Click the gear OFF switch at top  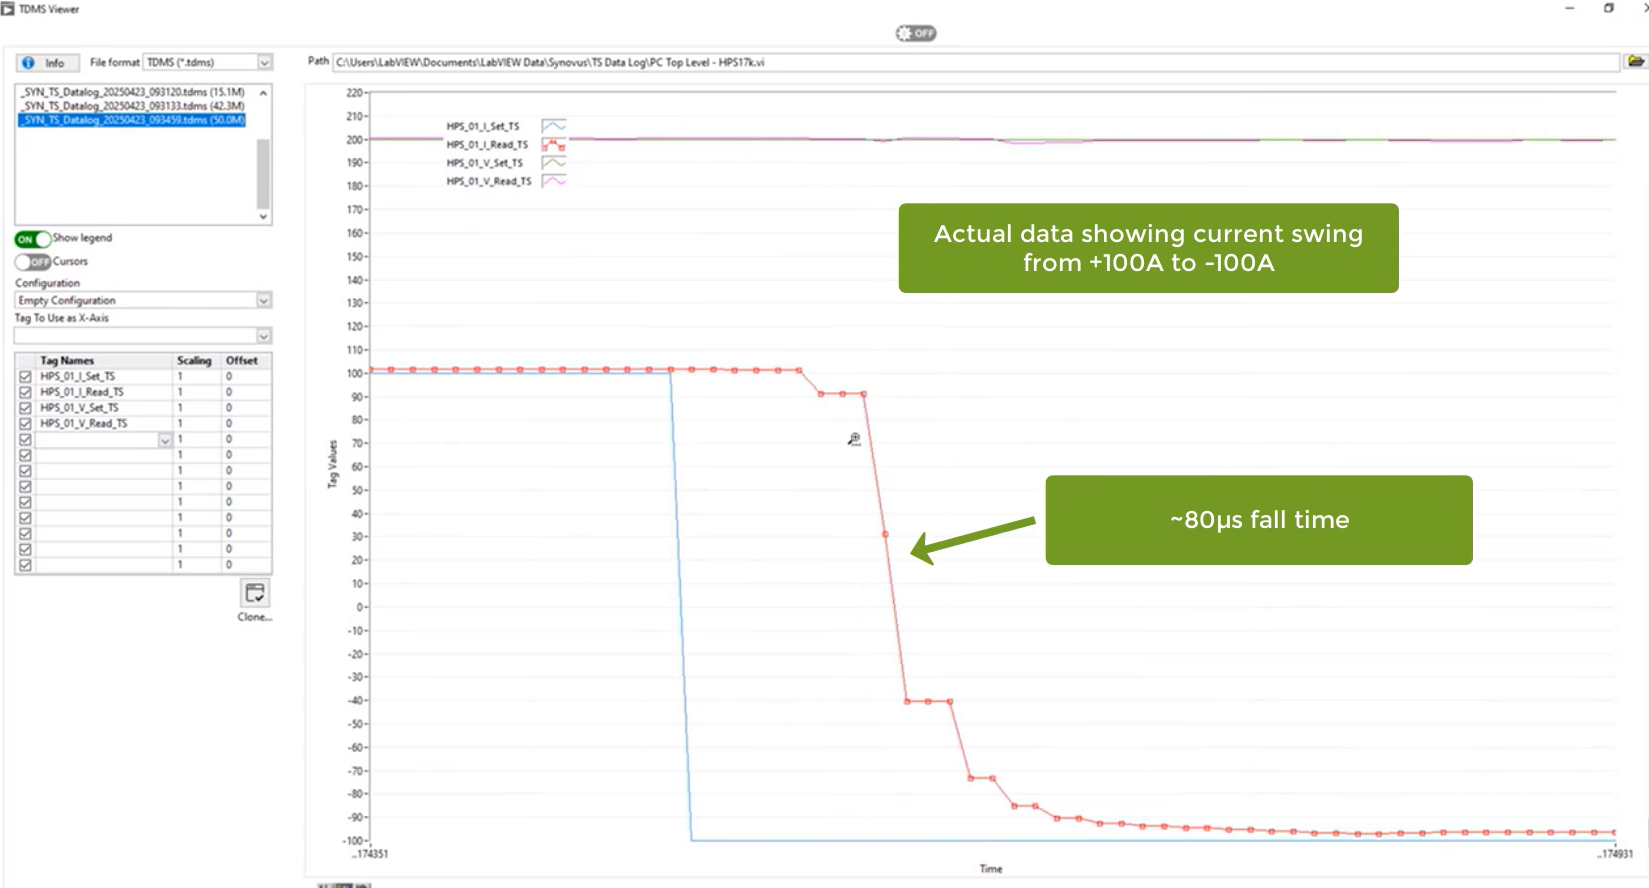click(915, 33)
